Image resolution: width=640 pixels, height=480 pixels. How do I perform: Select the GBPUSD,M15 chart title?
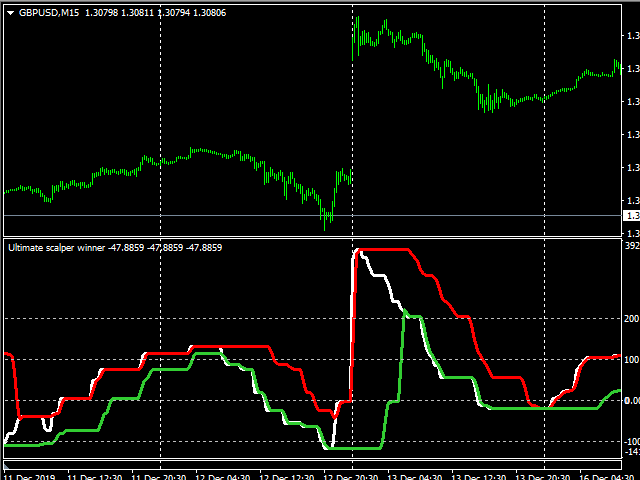point(49,13)
